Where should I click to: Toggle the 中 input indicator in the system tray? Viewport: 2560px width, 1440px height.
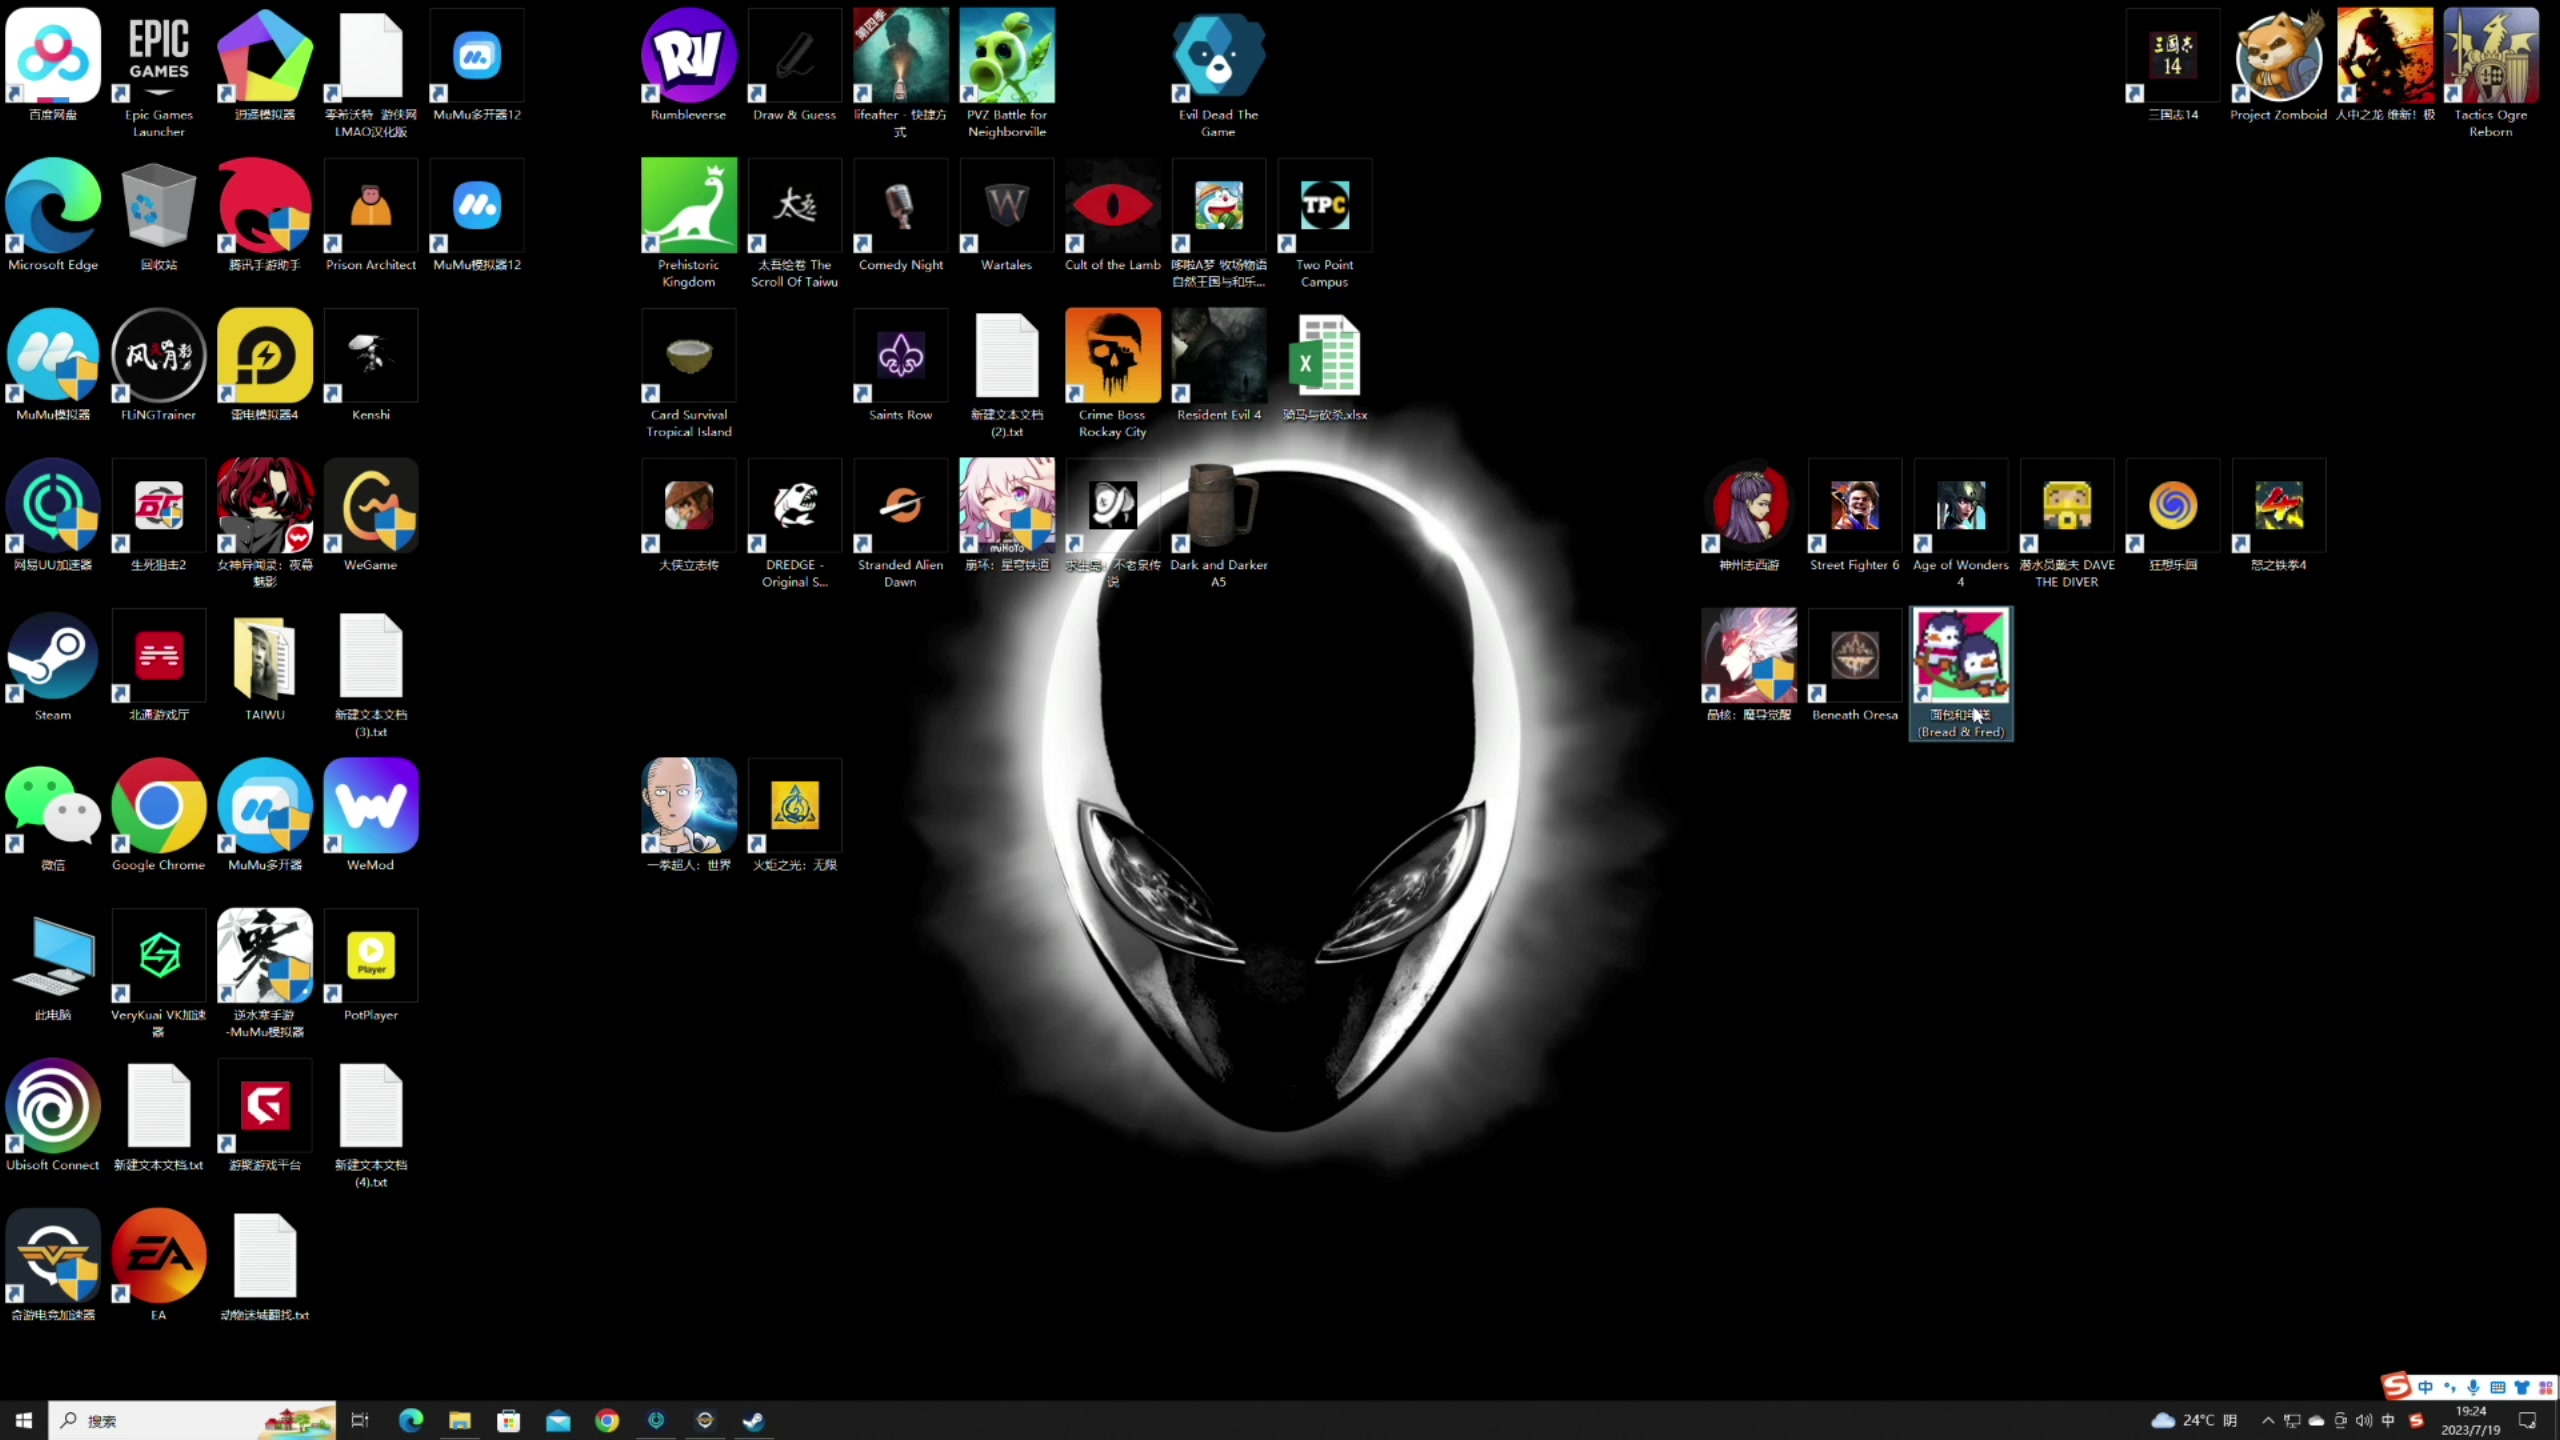[2389, 1420]
